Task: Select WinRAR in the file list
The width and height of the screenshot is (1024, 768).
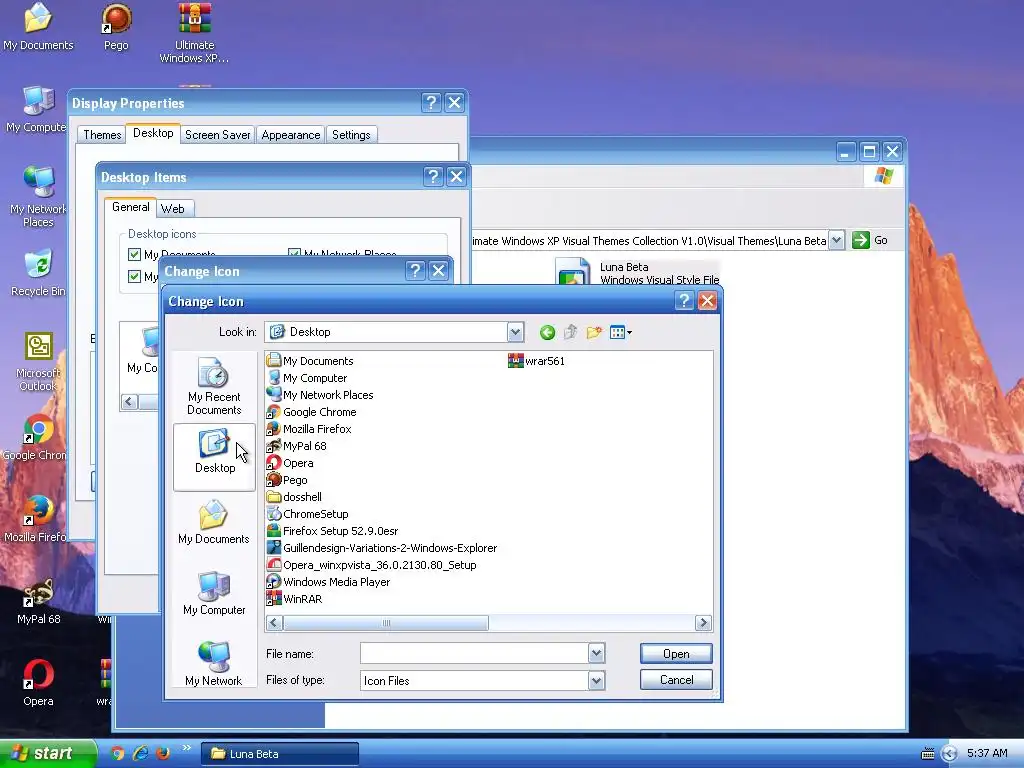Action: pos(295,599)
